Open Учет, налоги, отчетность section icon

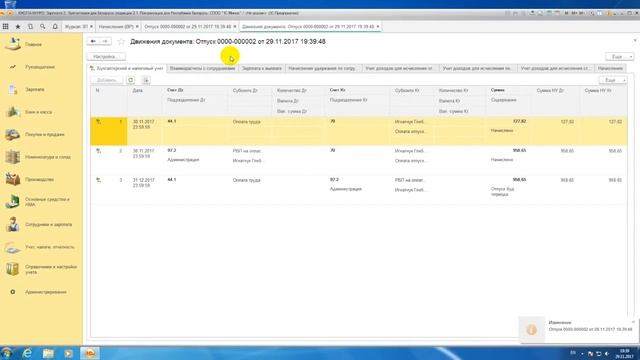click(x=13, y=247)
